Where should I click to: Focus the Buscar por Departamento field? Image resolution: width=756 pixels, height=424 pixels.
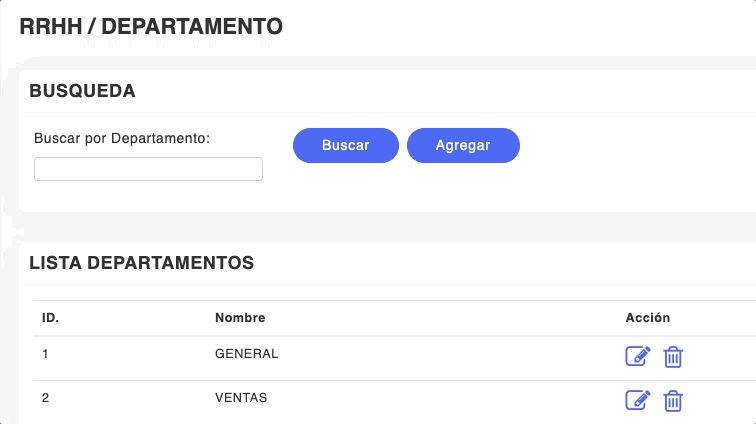point(148,169)
